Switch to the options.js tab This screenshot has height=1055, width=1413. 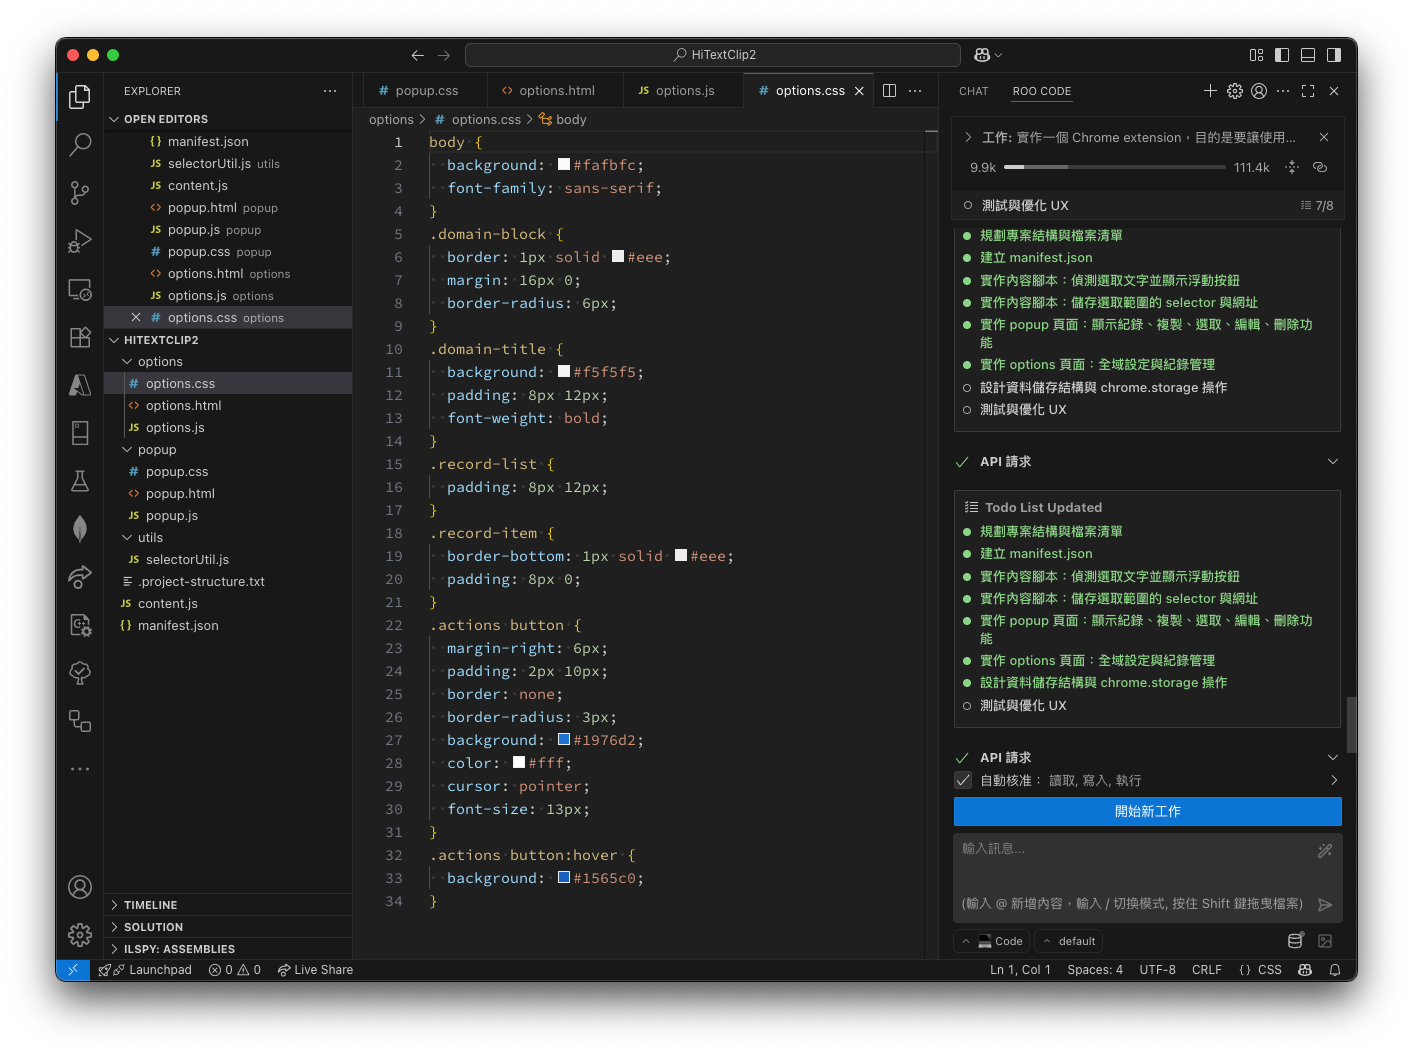[x=684, y=91]
